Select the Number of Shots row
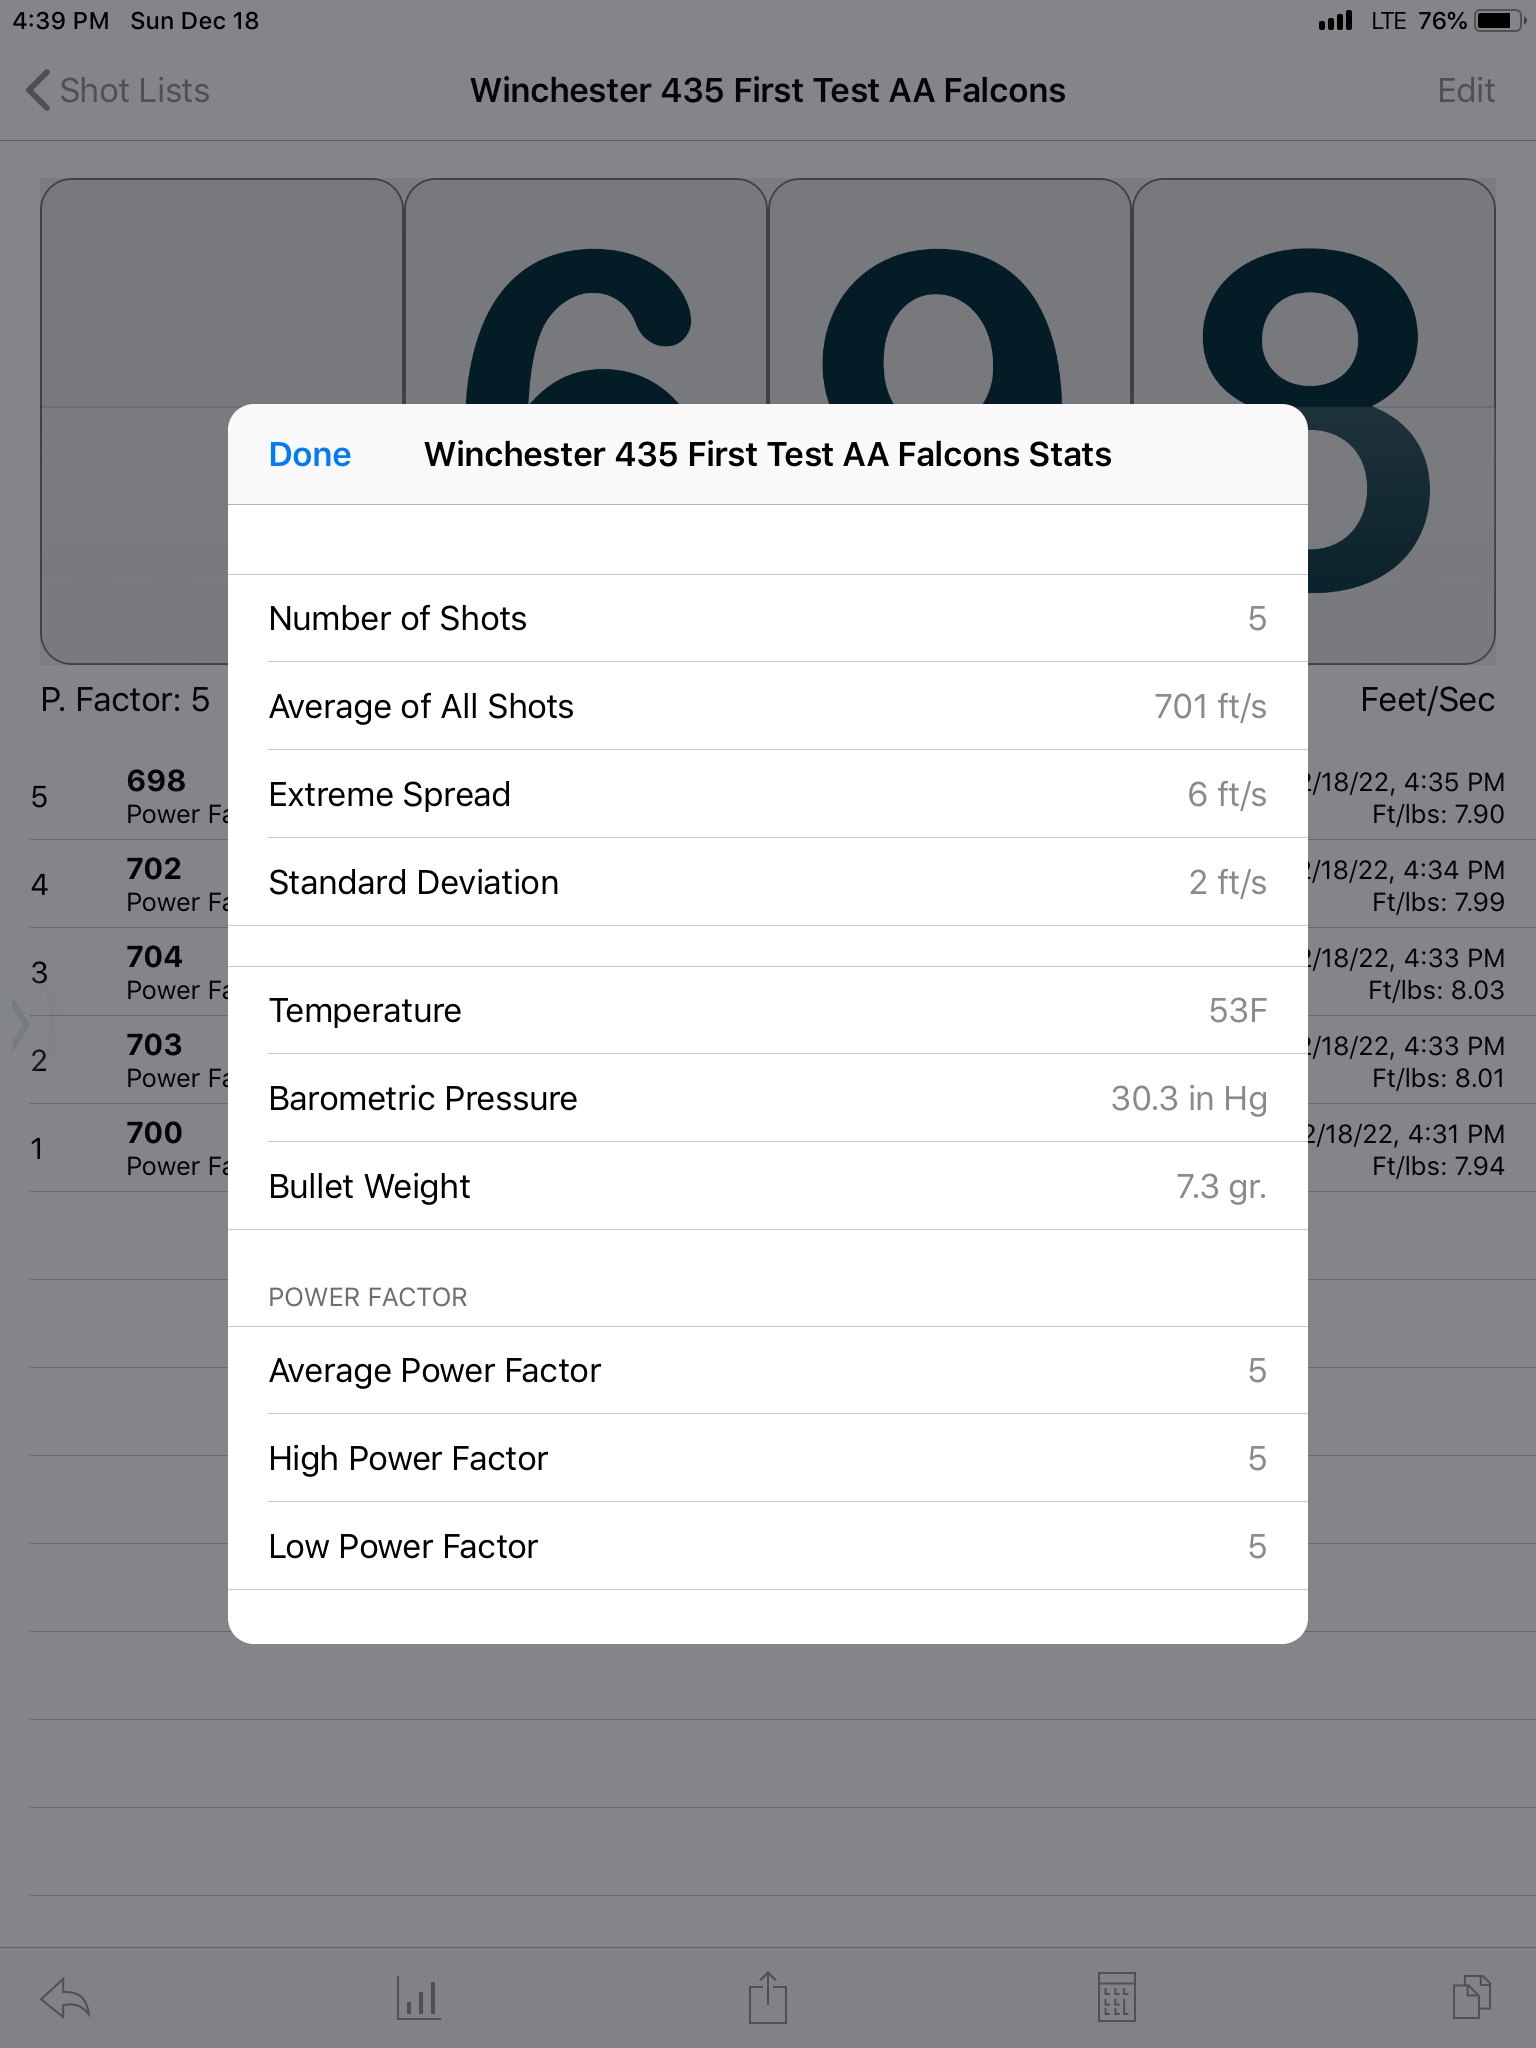 pyautogui.click(x=768, y=618)
